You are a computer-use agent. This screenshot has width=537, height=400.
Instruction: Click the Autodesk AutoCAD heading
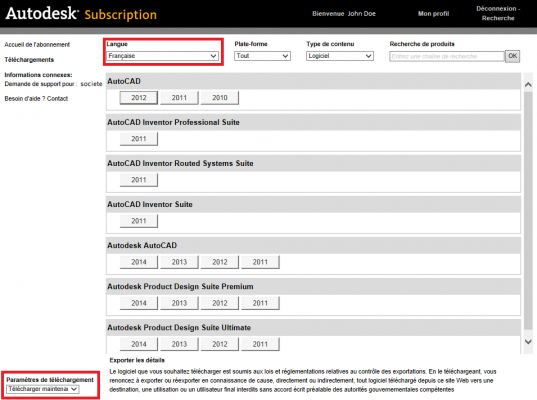[x=142, y=246]
